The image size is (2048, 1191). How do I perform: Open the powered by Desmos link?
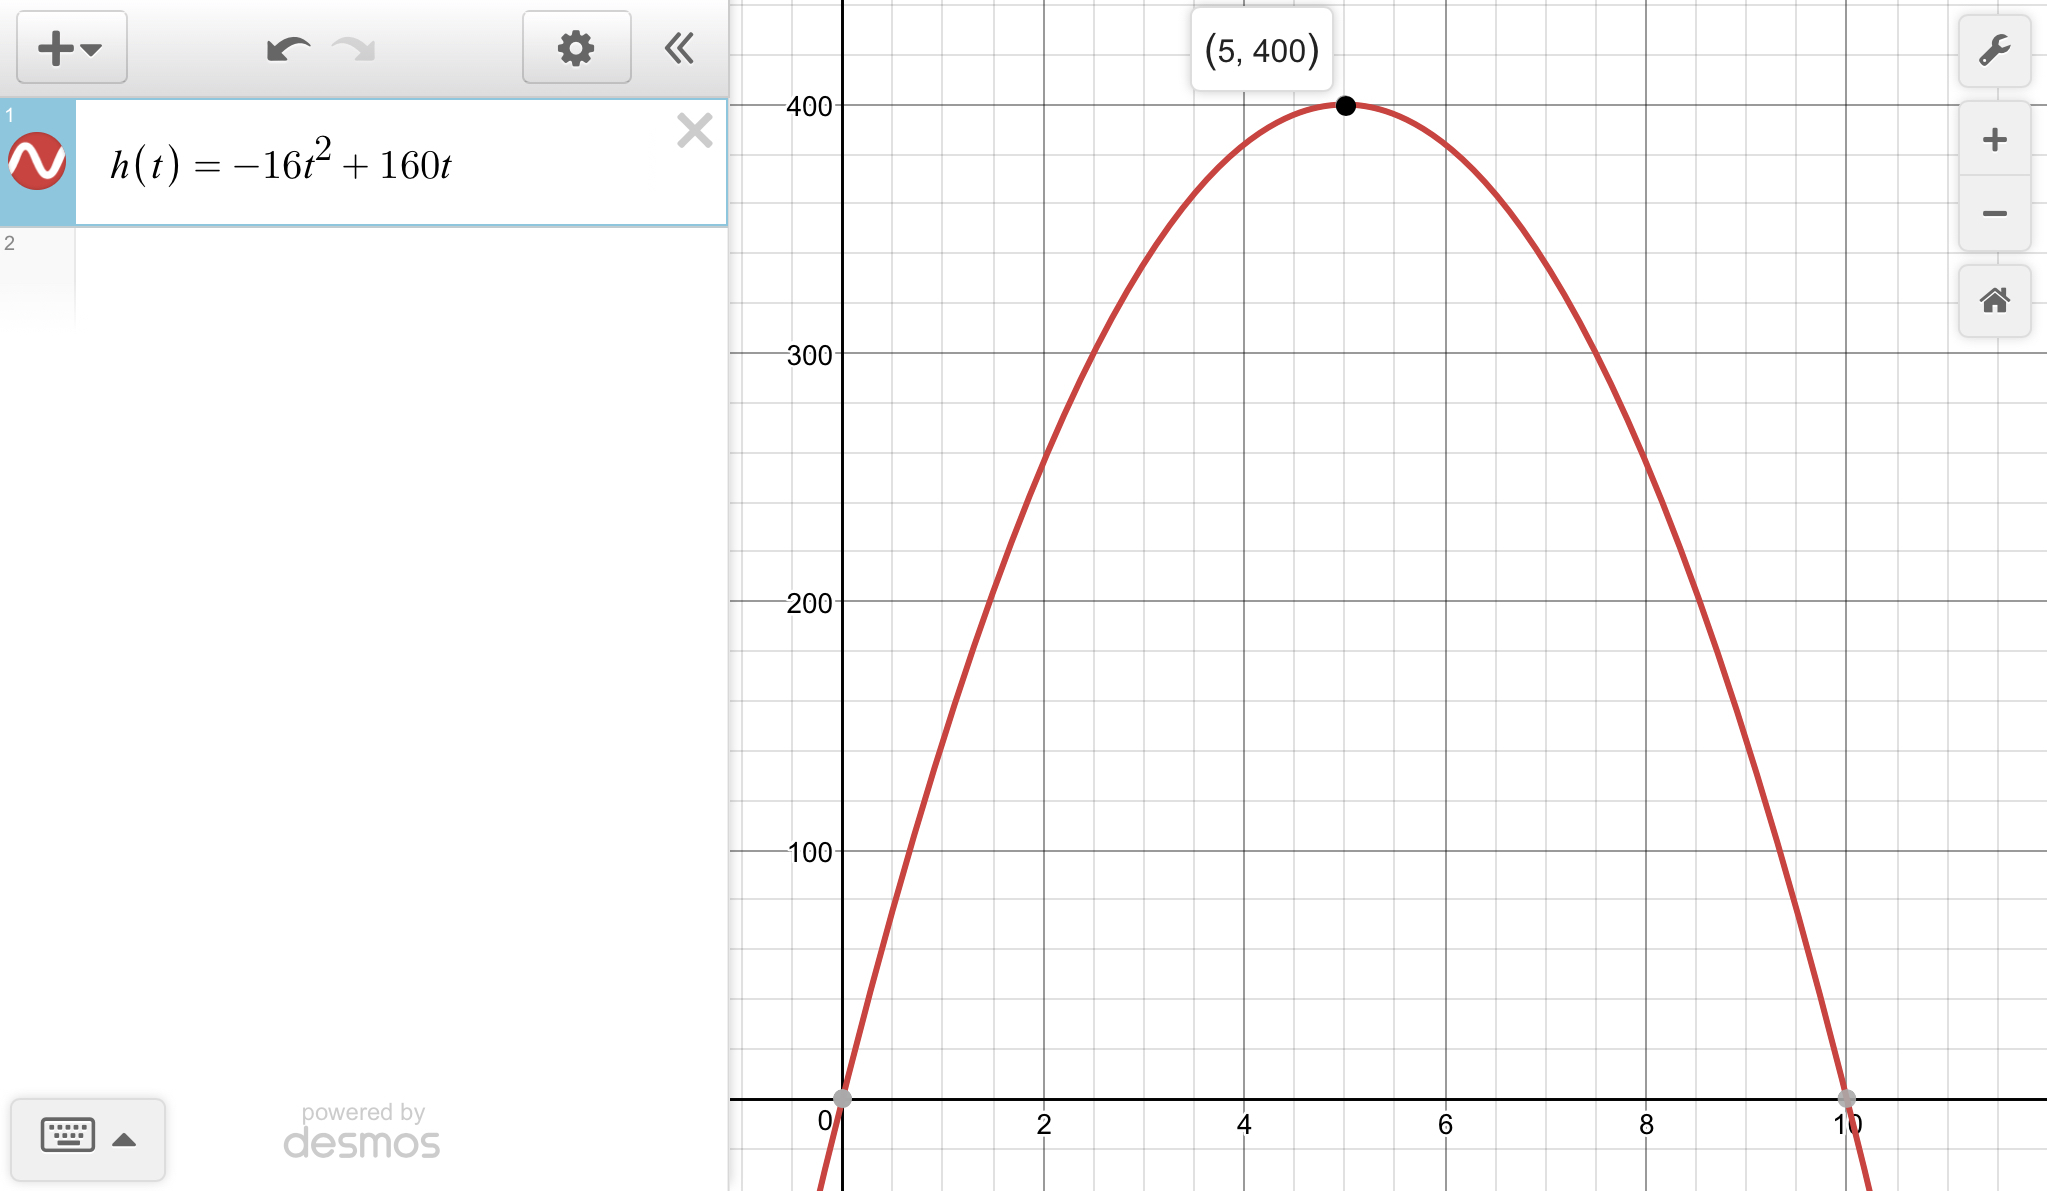(362, 1131)
